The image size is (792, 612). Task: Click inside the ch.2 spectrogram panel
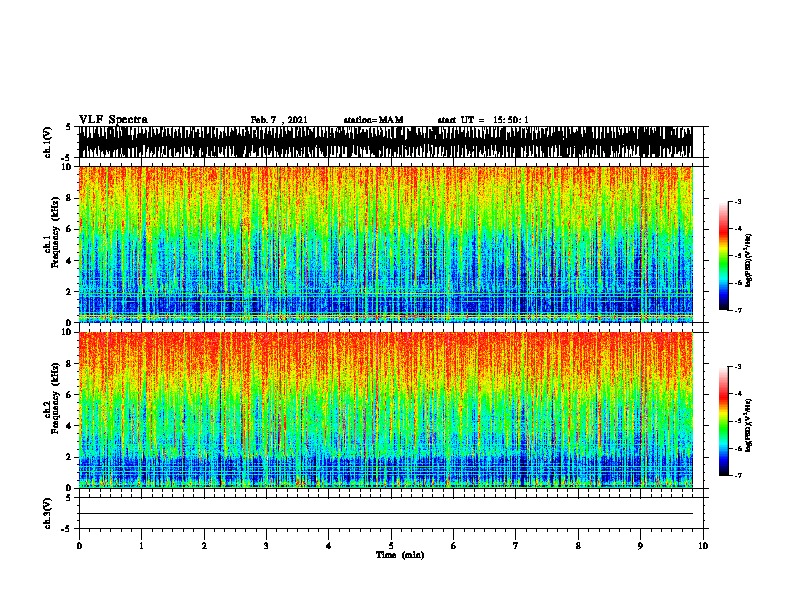coord(385,410)
